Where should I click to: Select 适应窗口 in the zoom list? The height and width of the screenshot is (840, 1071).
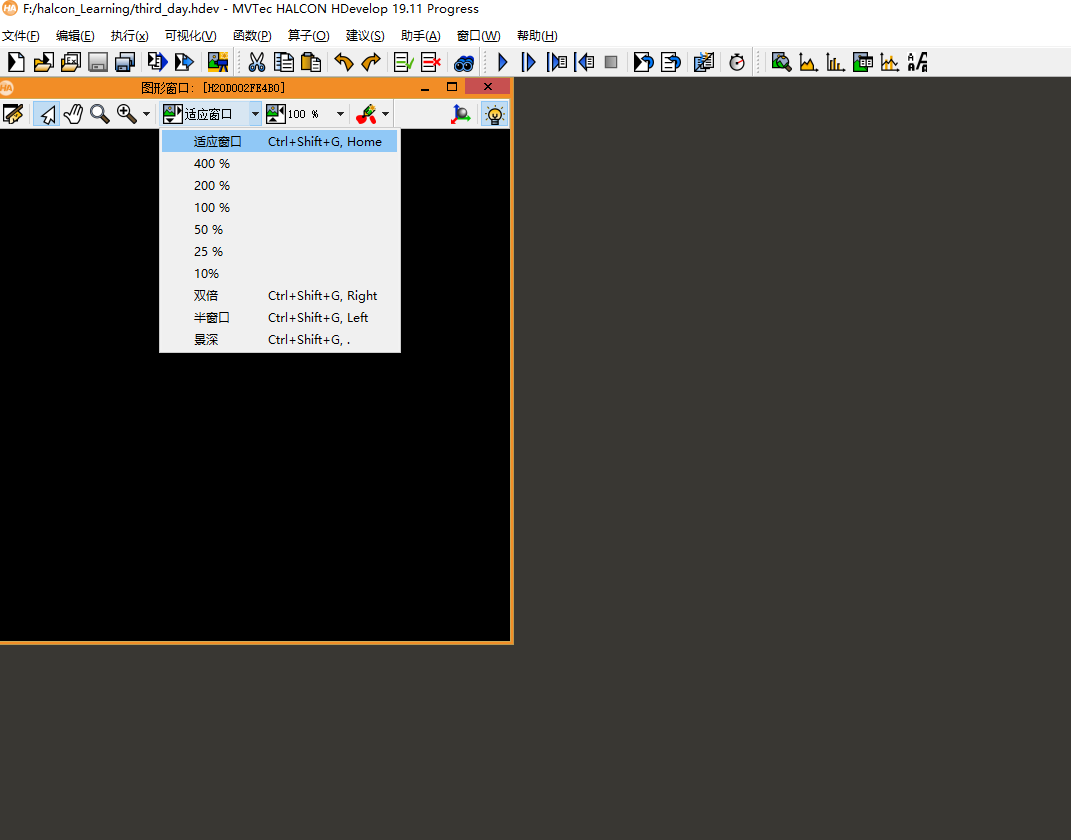click(x=279, y=141)
